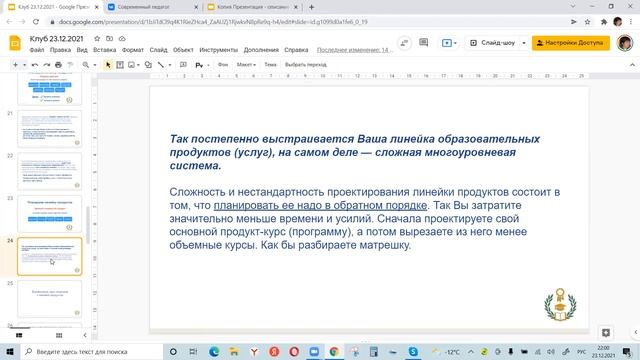Open Zoom from the taskbar
The height and width of the screenshot is (360, 640).
tap(314, 351)
